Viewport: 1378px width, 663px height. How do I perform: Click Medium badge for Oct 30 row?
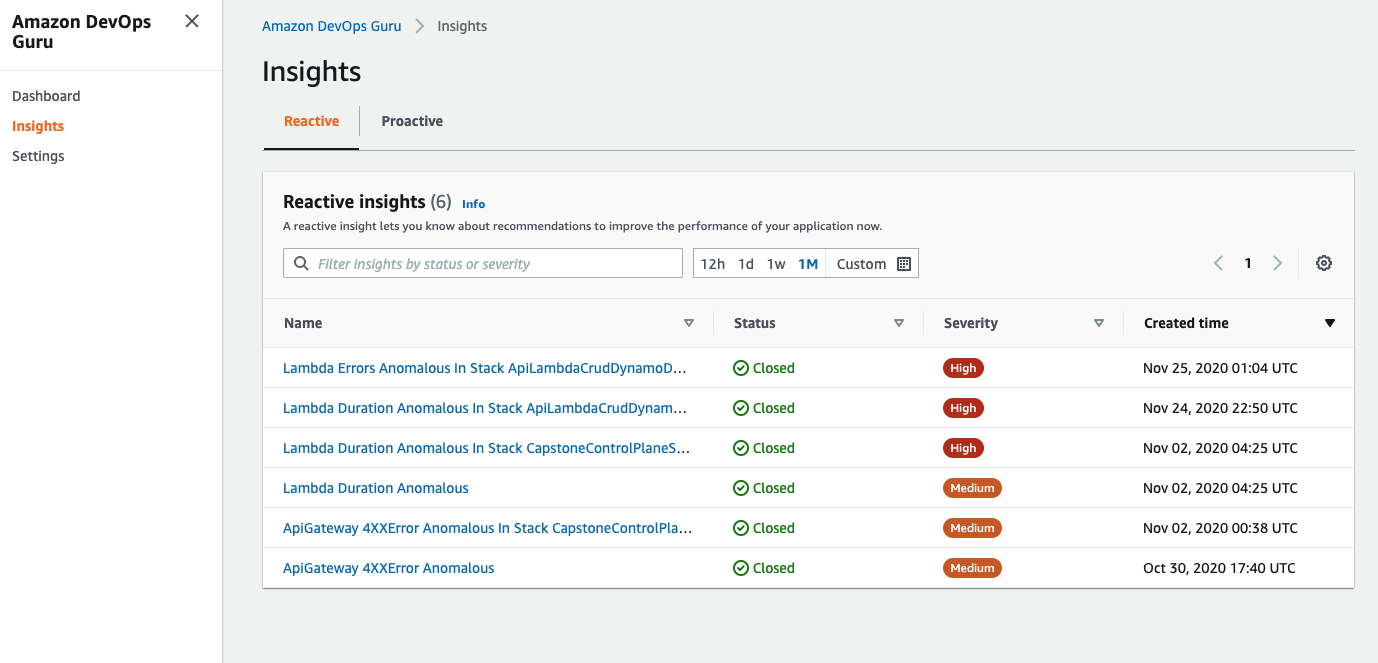tap(972, 568)
